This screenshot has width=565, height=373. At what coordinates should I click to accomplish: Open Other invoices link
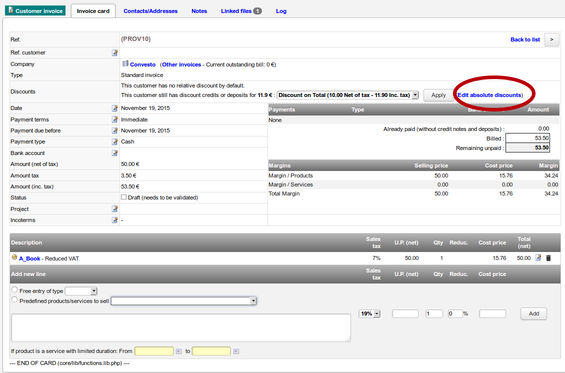coord(181,65)
